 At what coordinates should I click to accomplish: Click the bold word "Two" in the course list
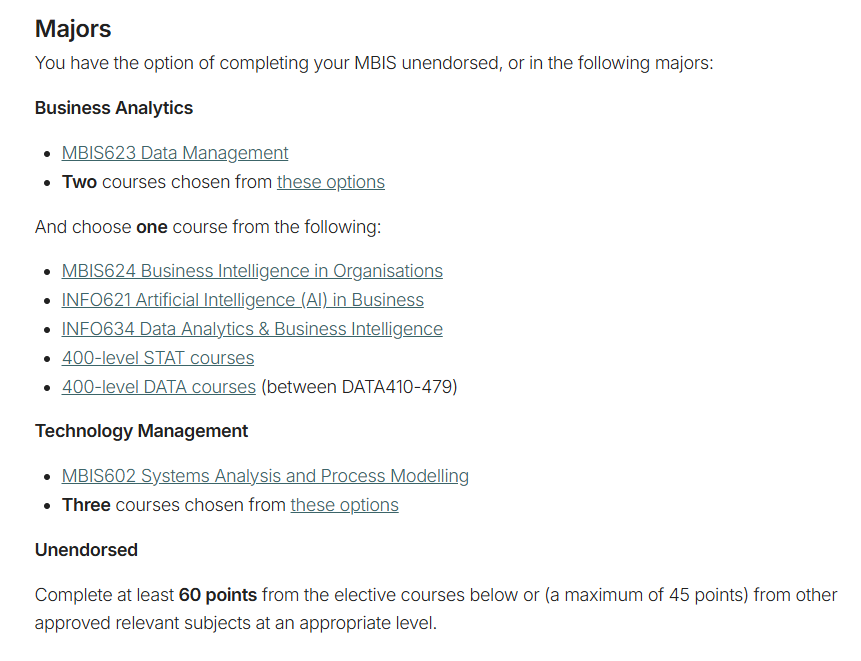[x=80, y=182]
